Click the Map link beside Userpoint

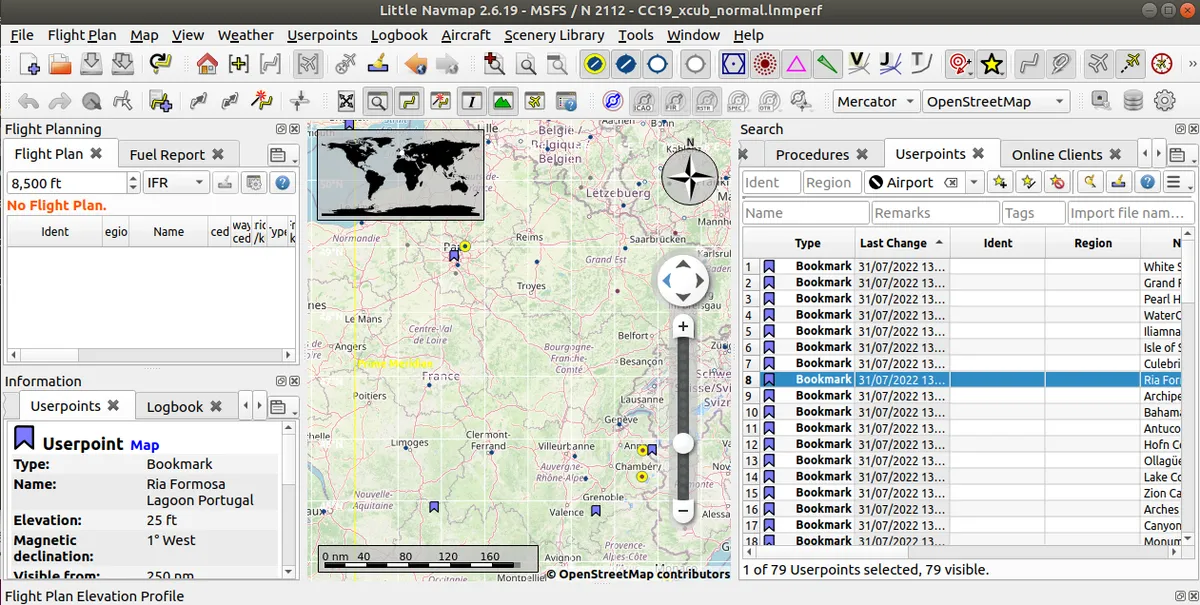tap(144, 445)
